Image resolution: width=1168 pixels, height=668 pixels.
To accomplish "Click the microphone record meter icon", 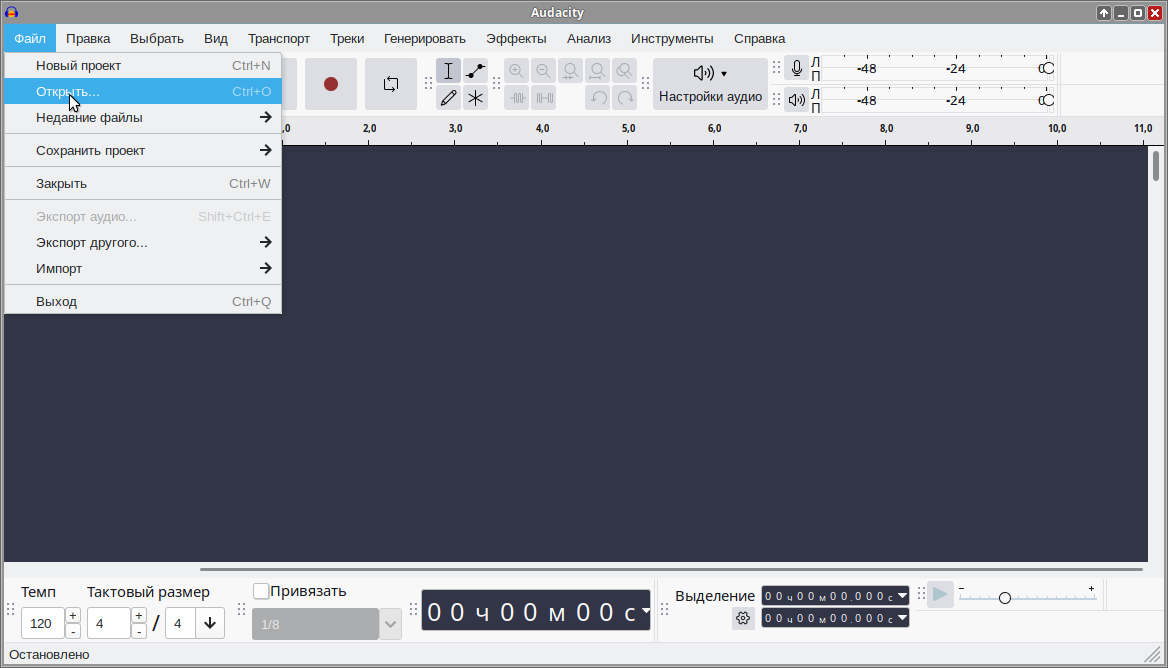I will (x=796, y=69).
